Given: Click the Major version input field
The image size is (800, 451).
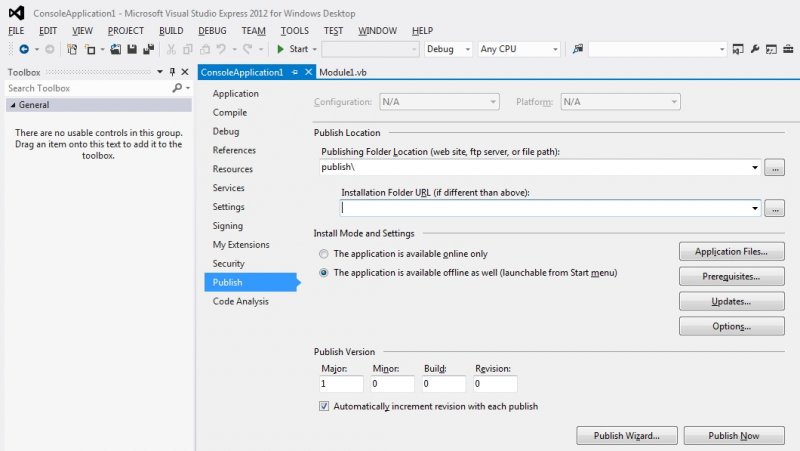Looking at the screenshot, I should [341, 384].
